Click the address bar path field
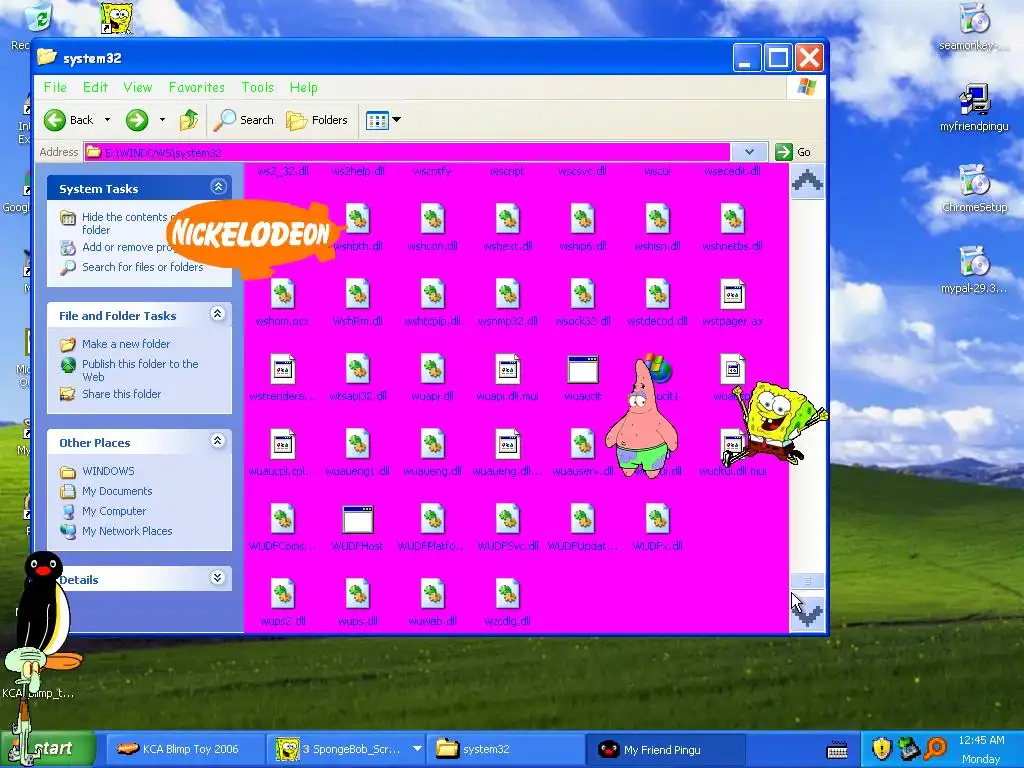 coord(406,152)
